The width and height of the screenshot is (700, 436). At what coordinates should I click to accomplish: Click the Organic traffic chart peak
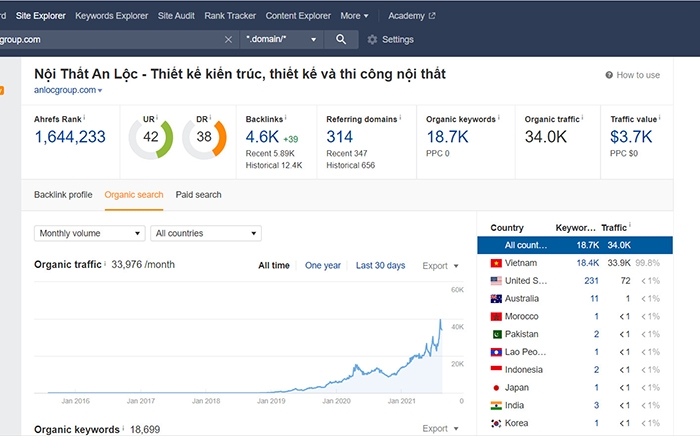[x=440, y=320]
